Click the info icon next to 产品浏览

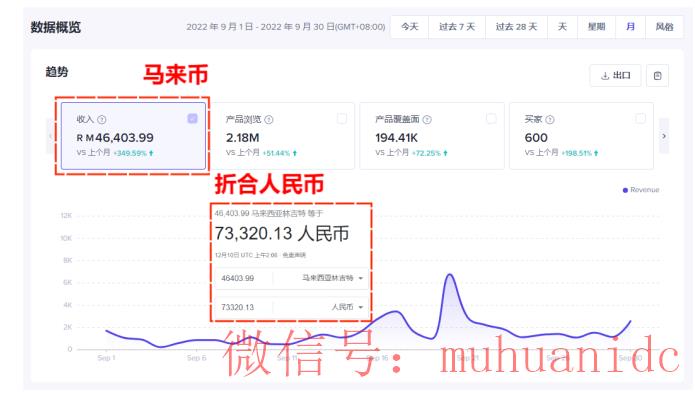[x=269, y=120]
